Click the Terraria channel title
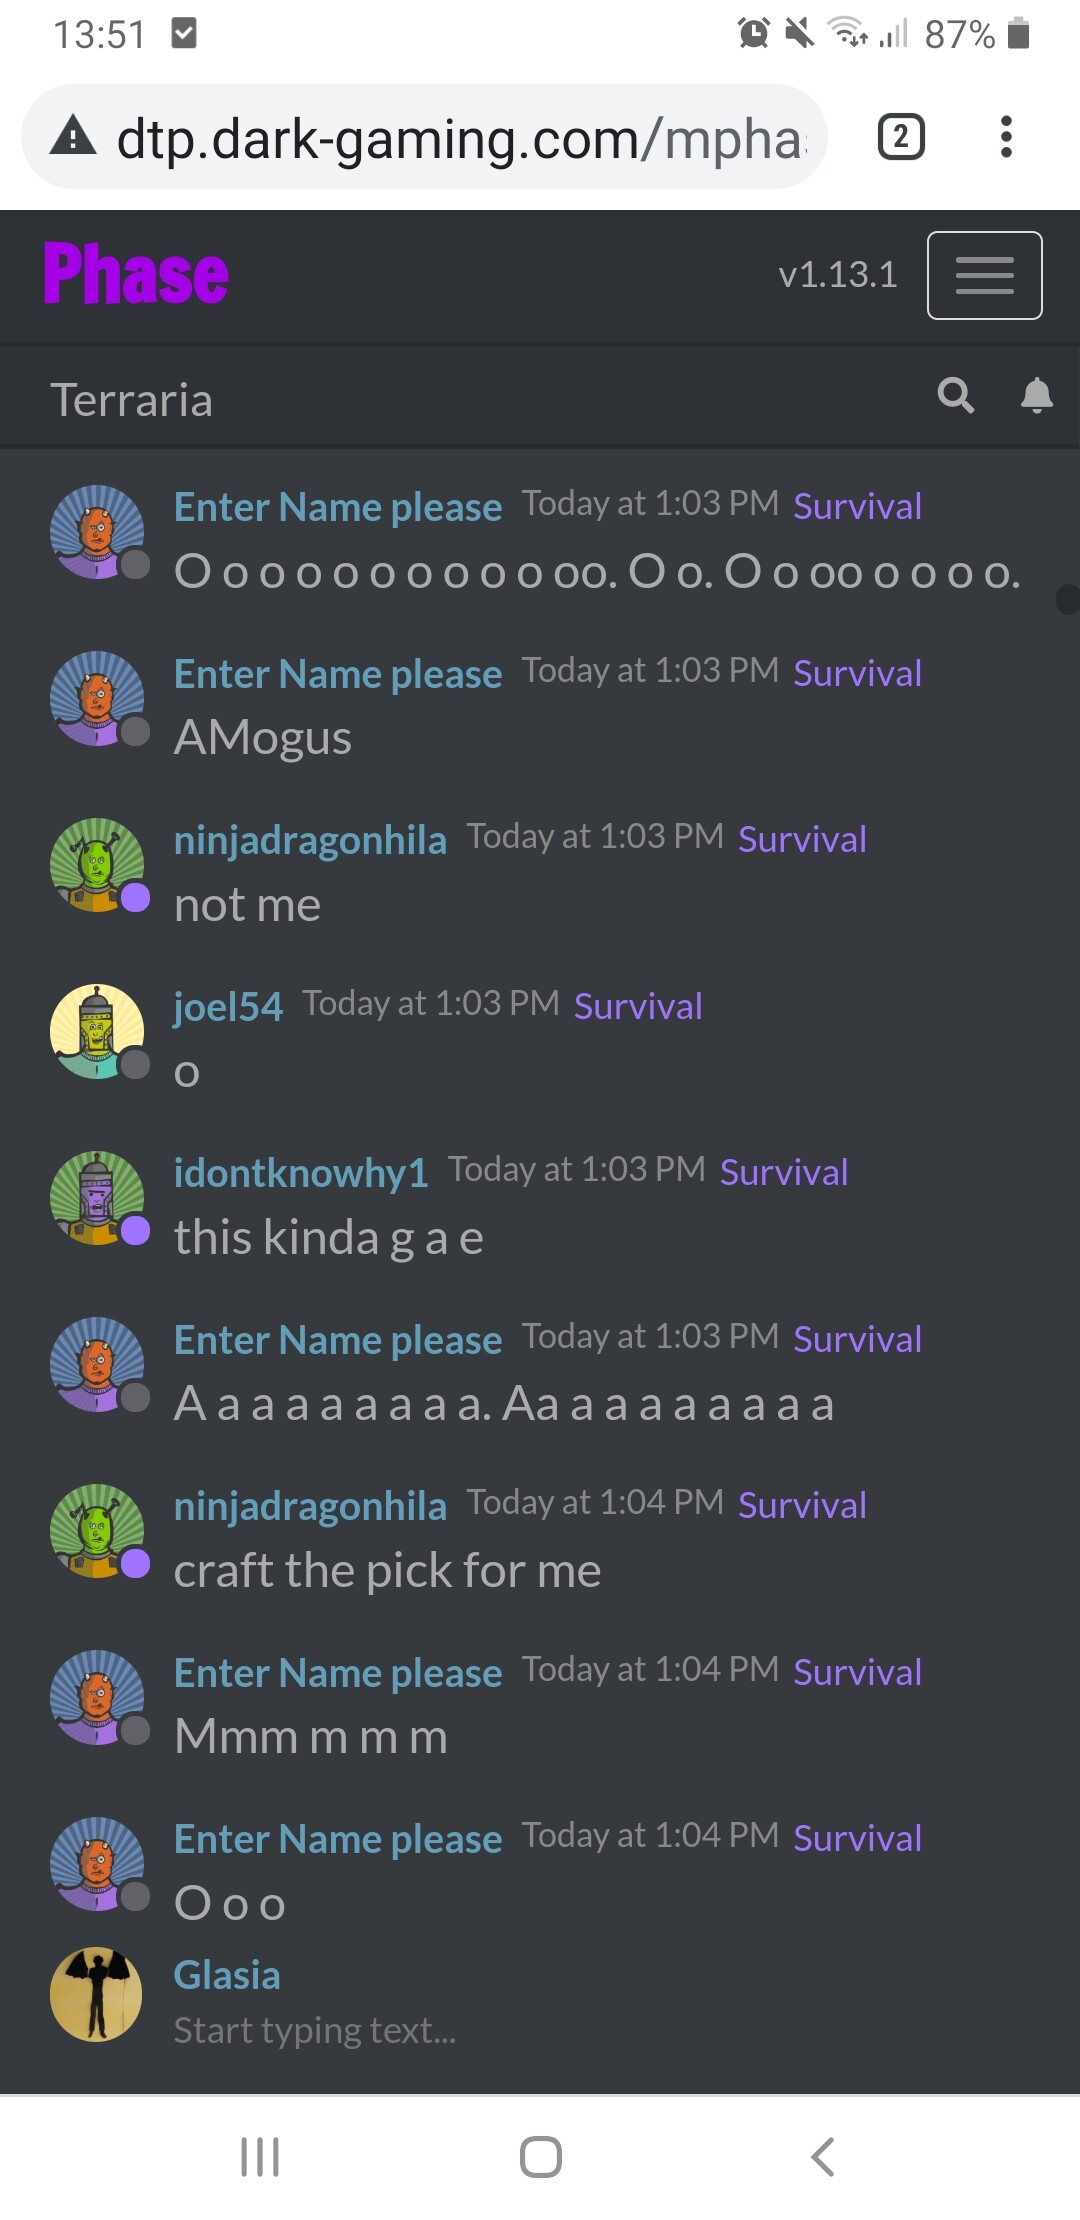1080x2220 pixels. tap(132, 400)
